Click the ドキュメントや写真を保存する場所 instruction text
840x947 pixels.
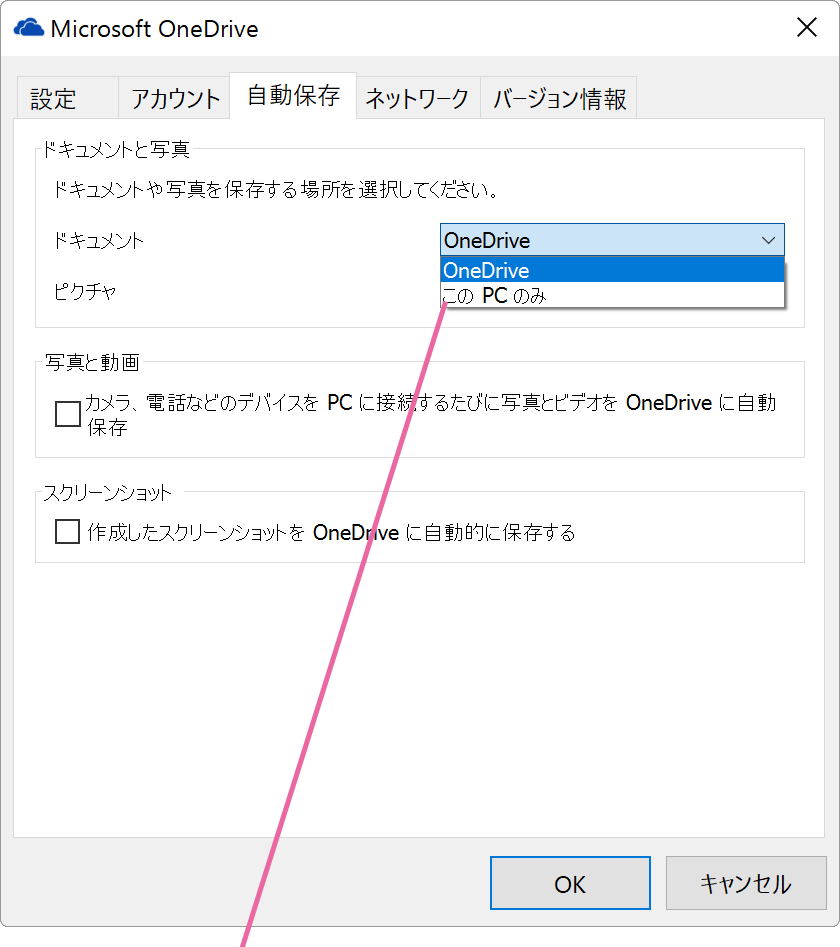[x=276, y=190]
